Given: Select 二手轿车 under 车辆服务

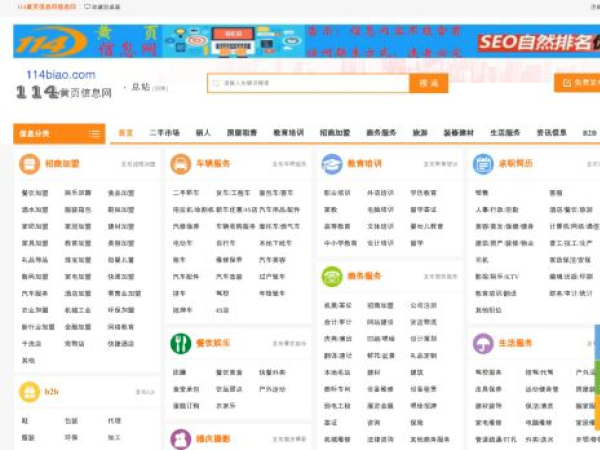Looking at the screenshot, I should pos(186,193).
